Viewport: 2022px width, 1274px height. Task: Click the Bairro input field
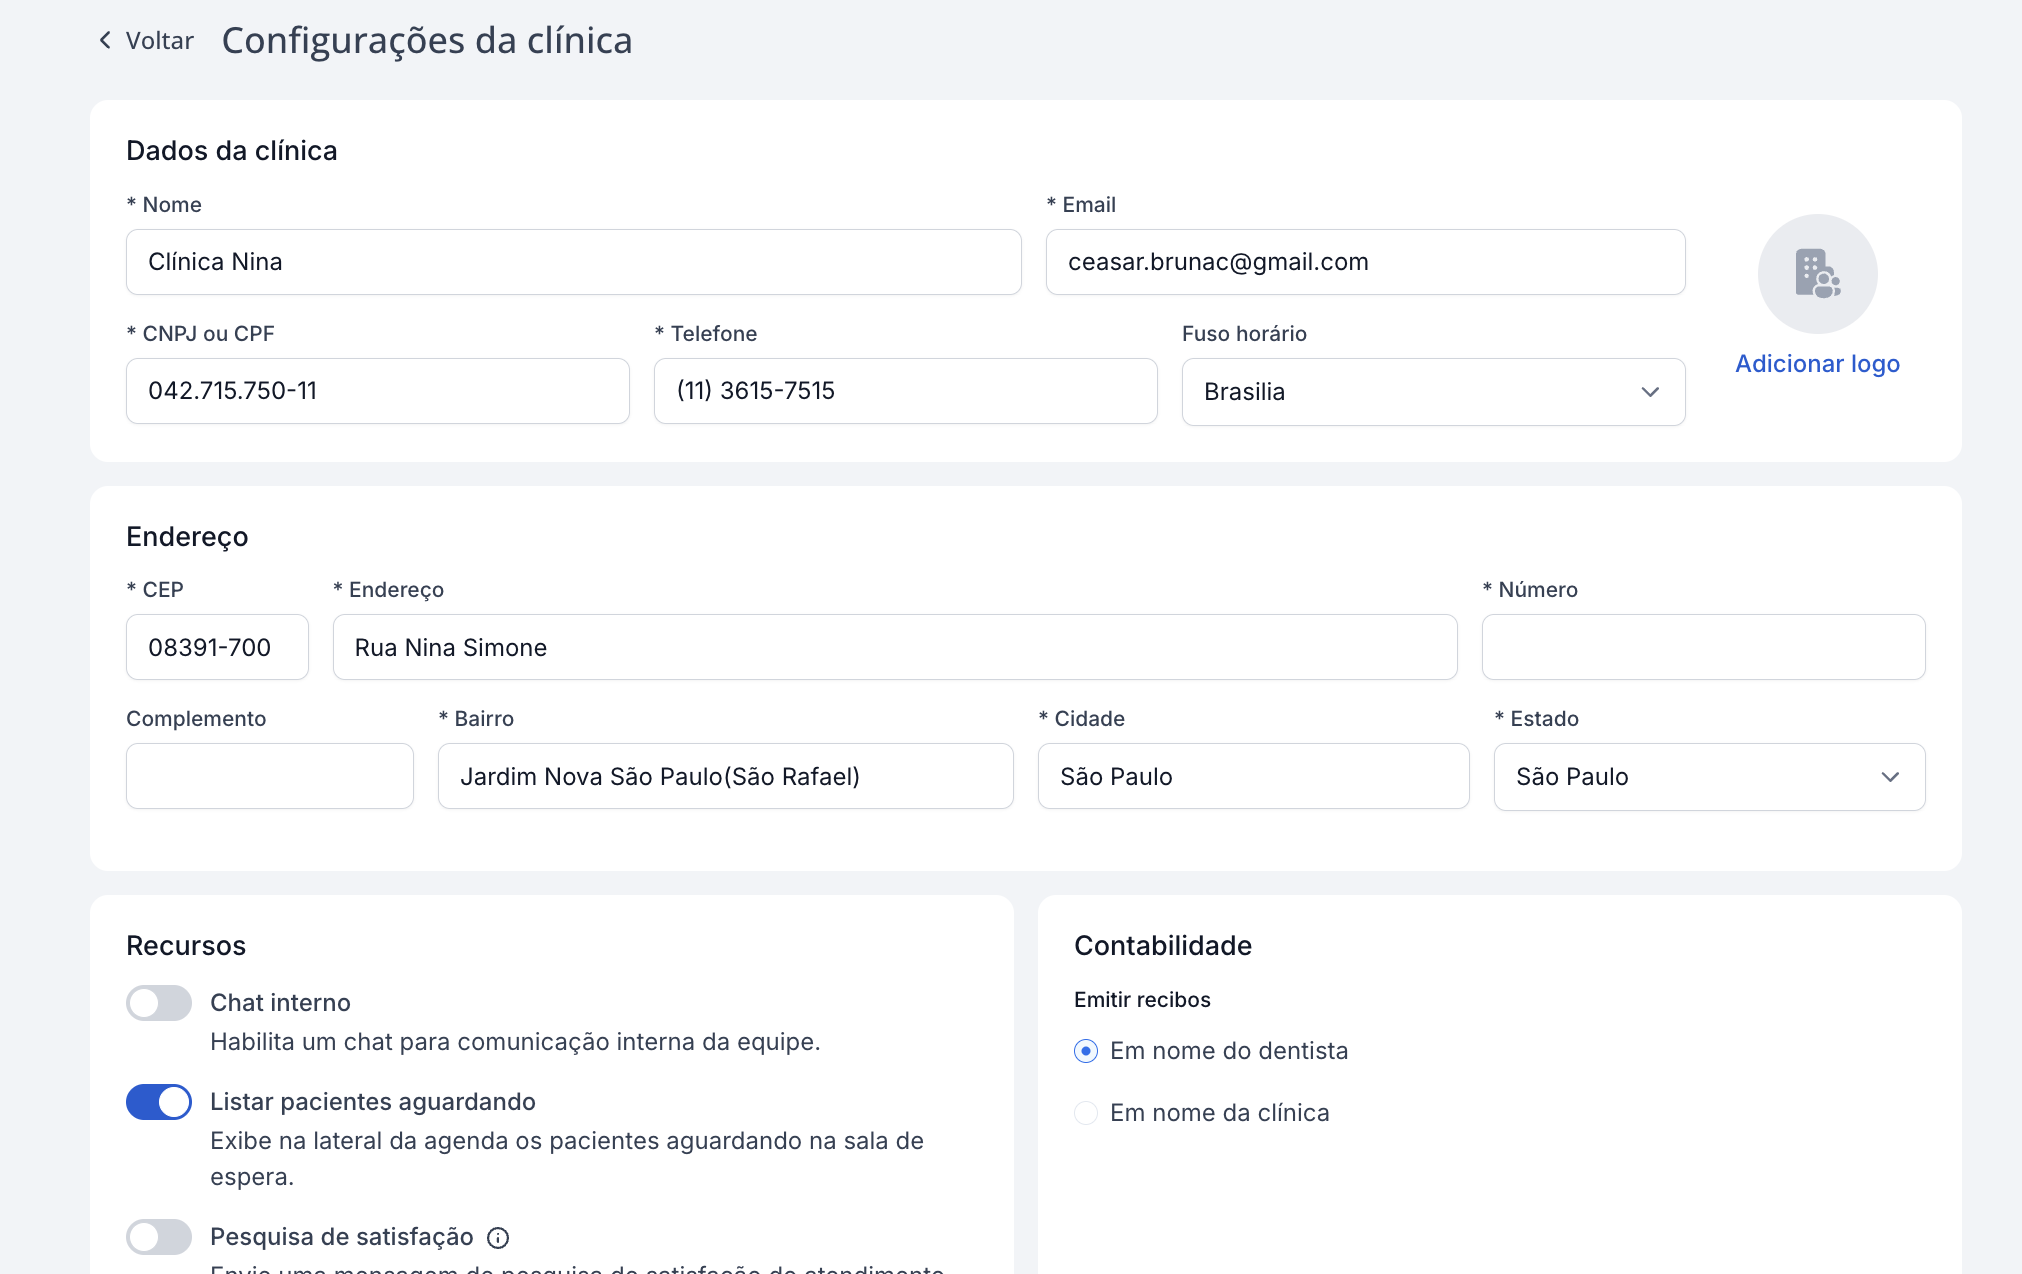[x=724, y=776]
